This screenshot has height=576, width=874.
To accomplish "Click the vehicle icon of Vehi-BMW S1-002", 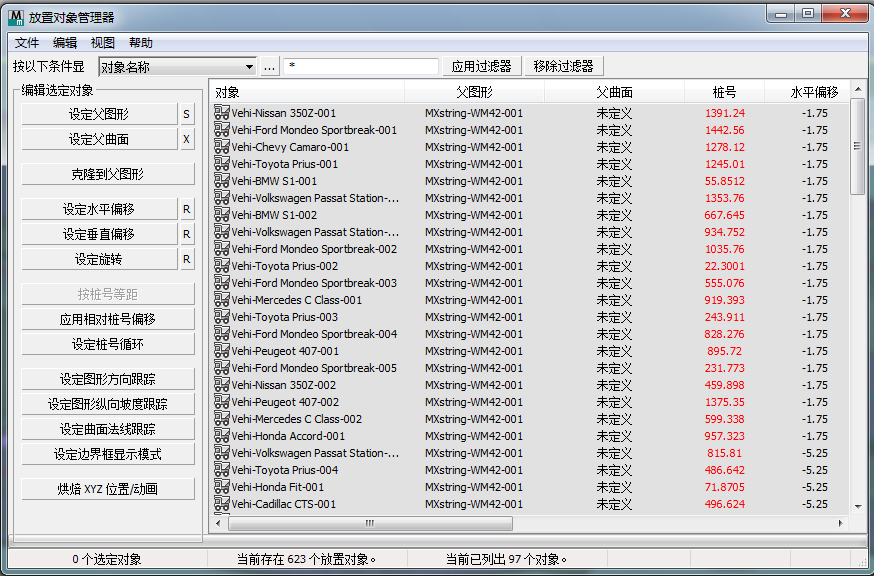I will [221, 215].
